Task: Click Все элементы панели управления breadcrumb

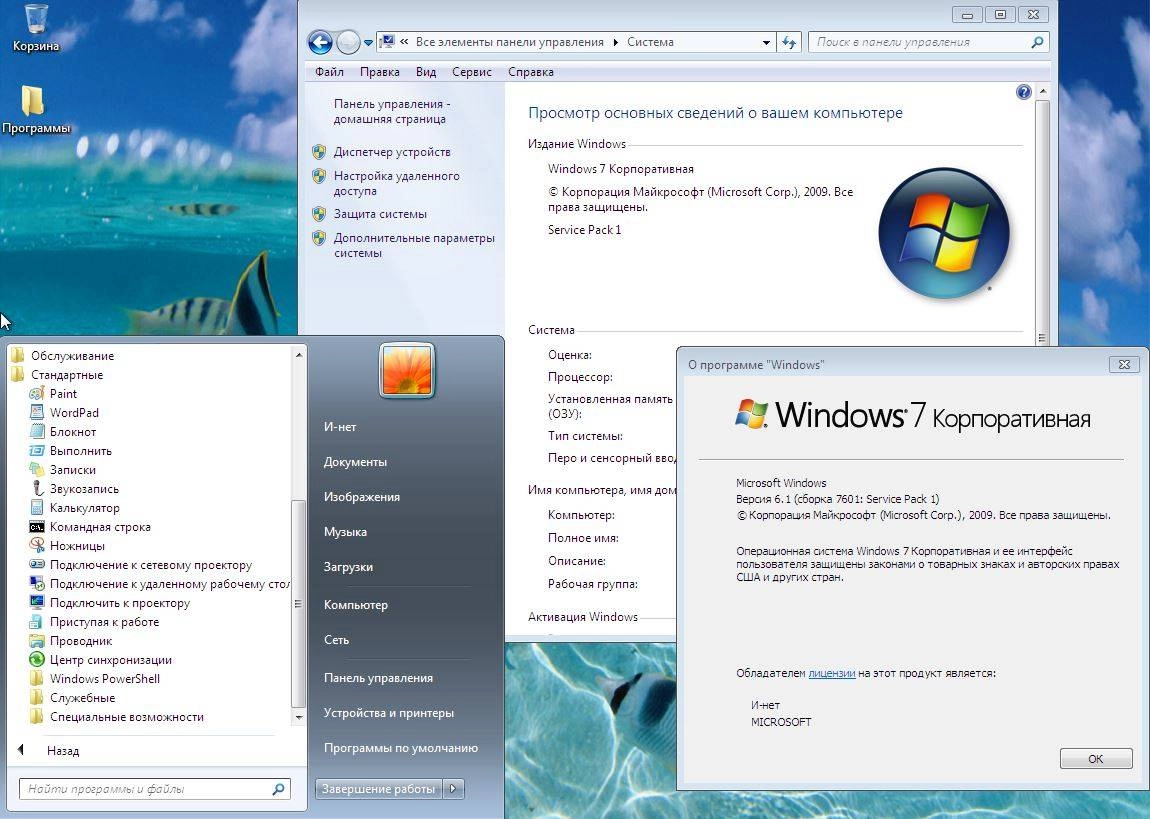Action: 509,43
